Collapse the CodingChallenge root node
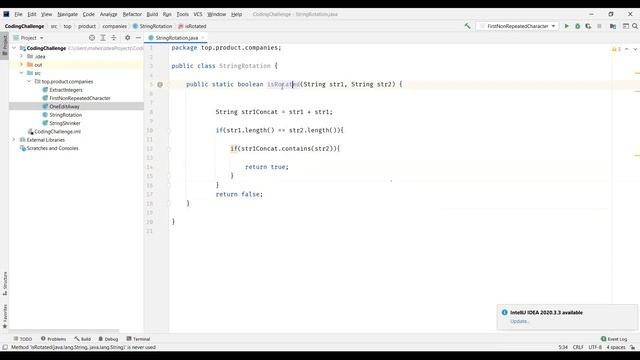The height and width of the screenshot is (360, 640). tap(14, 48)
